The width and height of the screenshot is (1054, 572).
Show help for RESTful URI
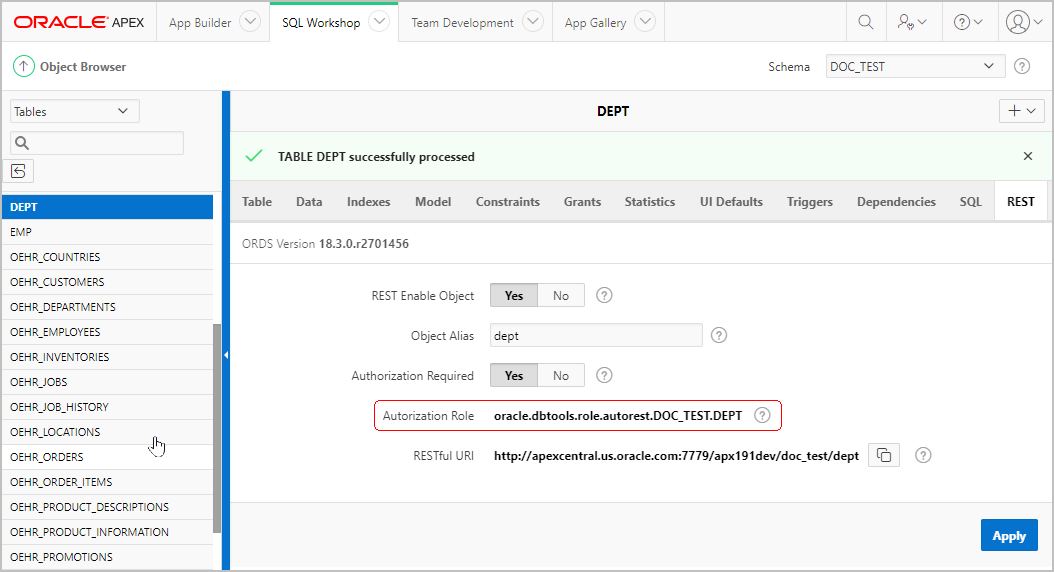(x=923, y=455)
